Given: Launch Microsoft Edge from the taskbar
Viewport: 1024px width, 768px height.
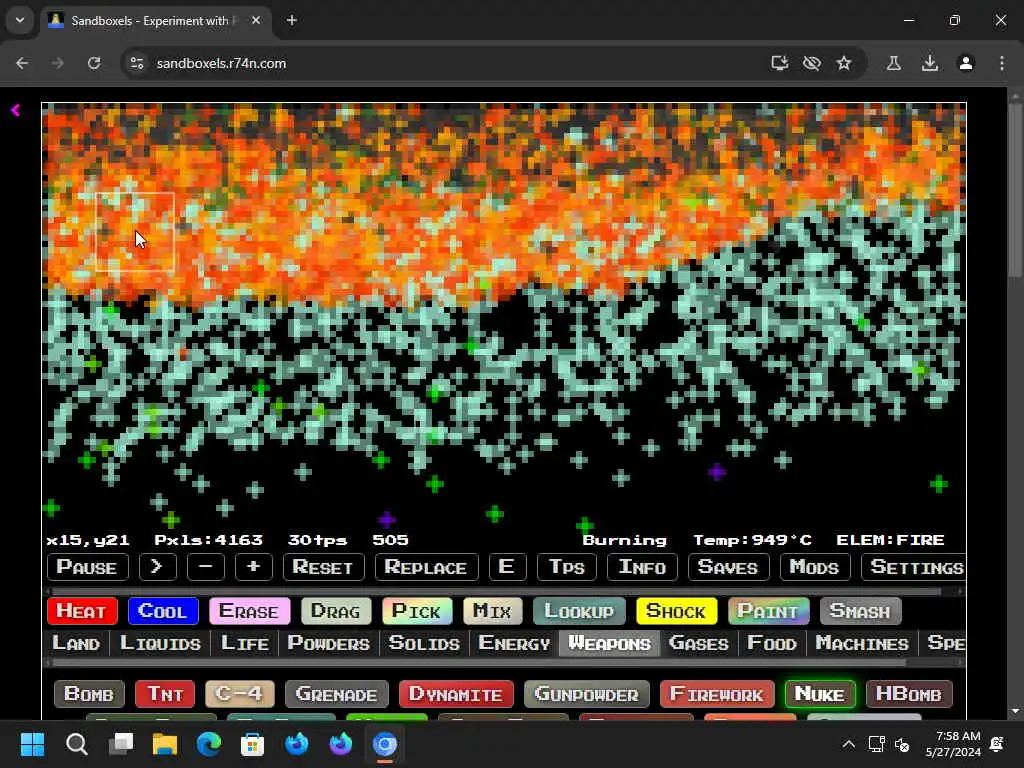Looking at the screenshot, I should tap(209, 744).
